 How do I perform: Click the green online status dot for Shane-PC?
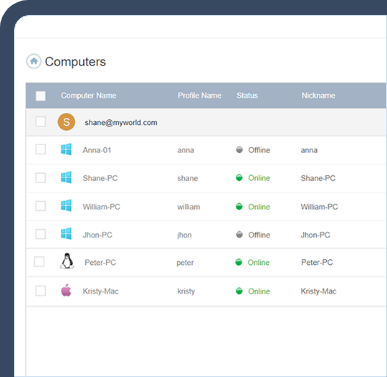(239, 178)
